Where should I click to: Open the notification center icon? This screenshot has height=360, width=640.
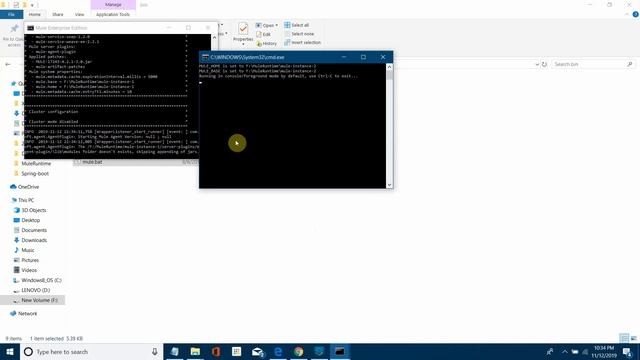(627, 351)
